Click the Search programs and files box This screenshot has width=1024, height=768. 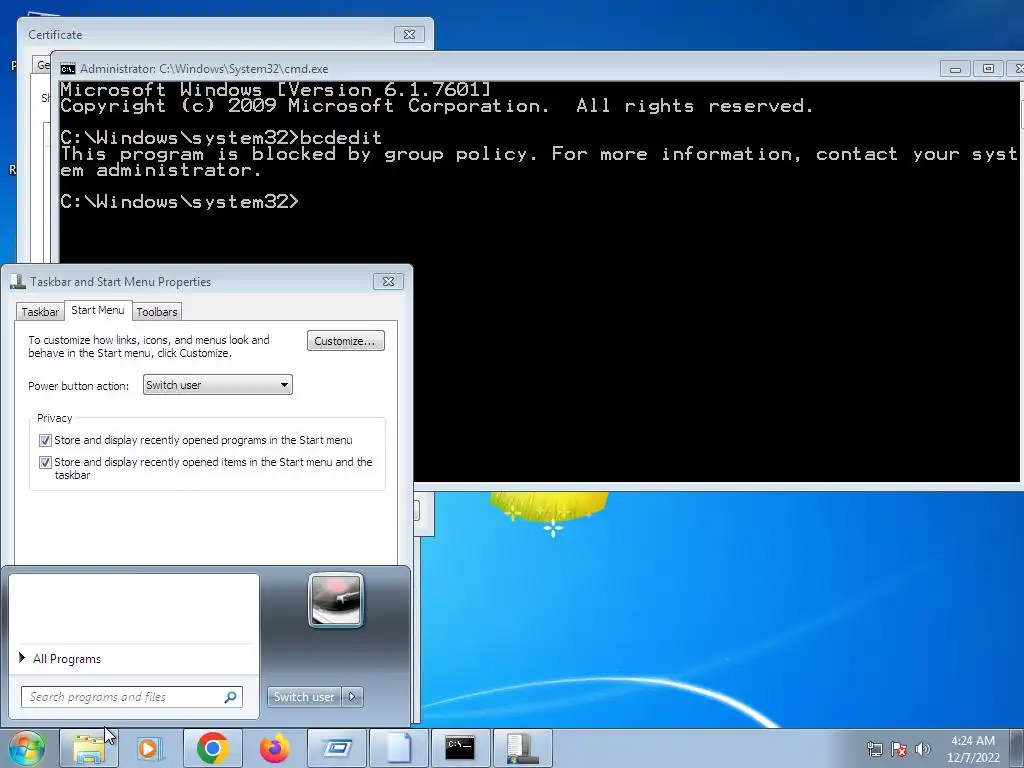pos(132,697)
